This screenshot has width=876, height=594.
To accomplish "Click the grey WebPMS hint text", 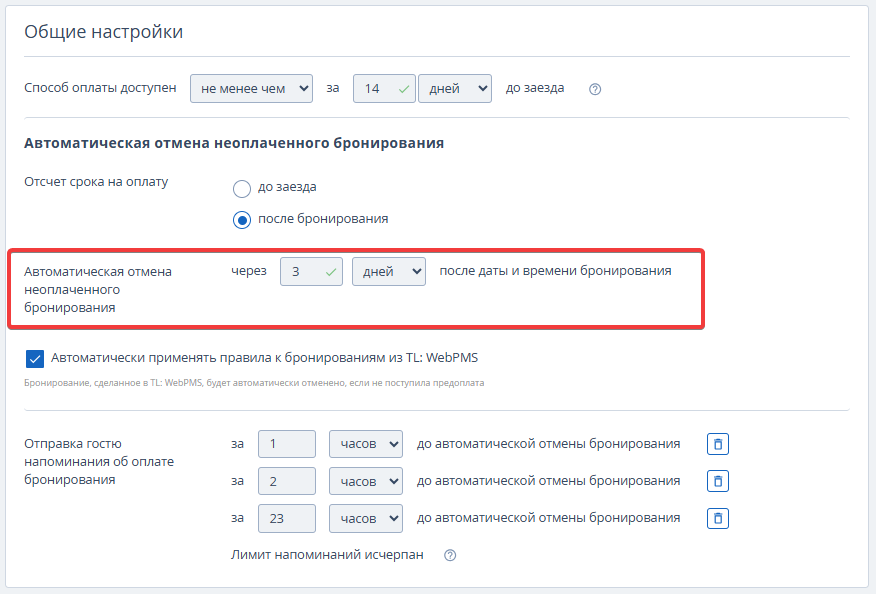I will click(x=254, y=383).
